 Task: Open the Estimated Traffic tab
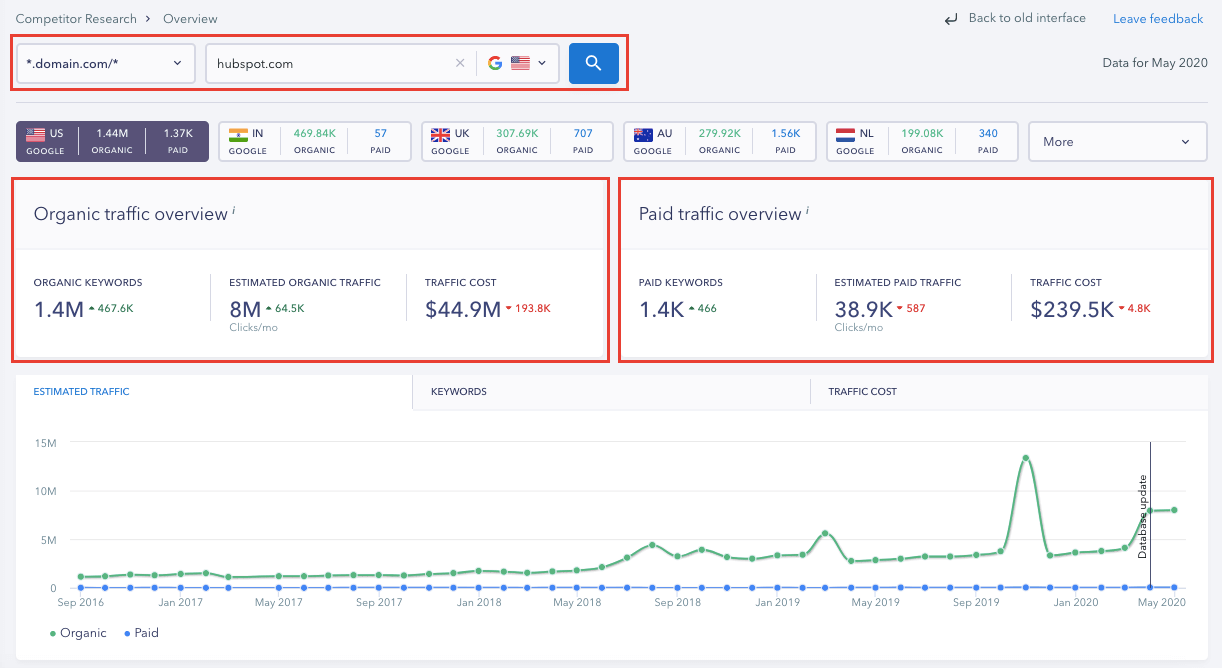click(81, 392)
